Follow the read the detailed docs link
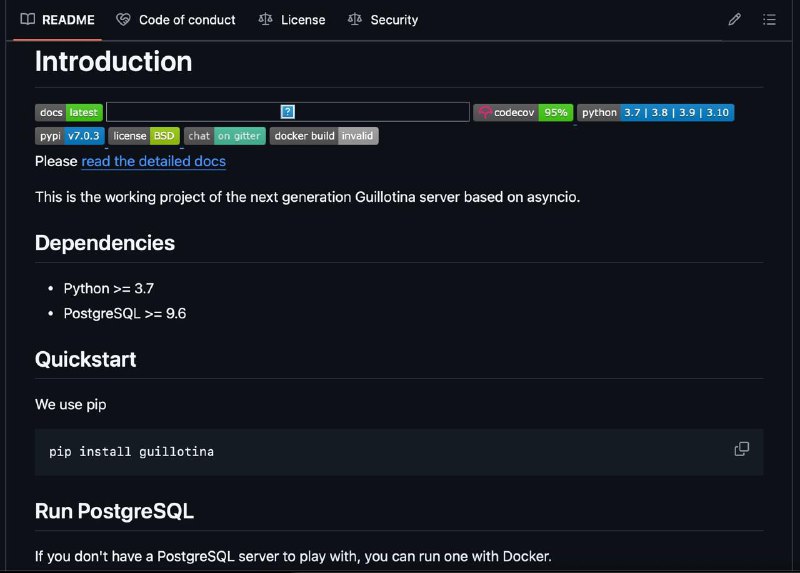 pos(154,161)
